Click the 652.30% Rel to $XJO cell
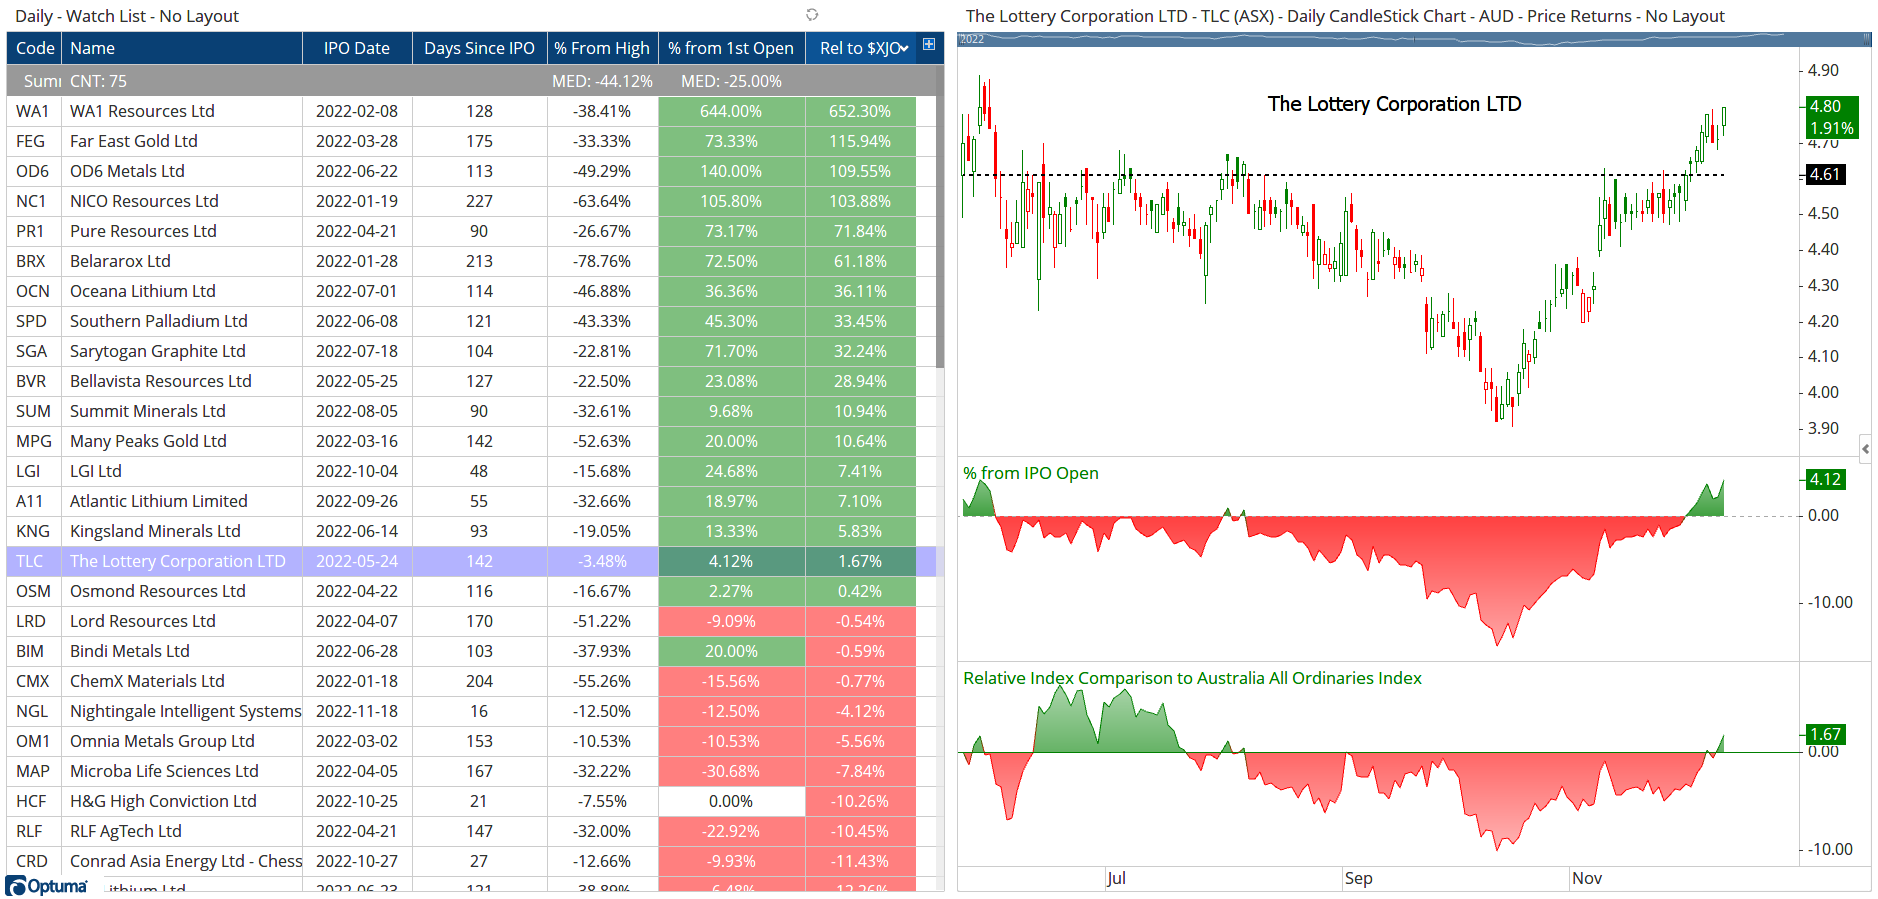 pyautogui.click(x=860, y=111)
